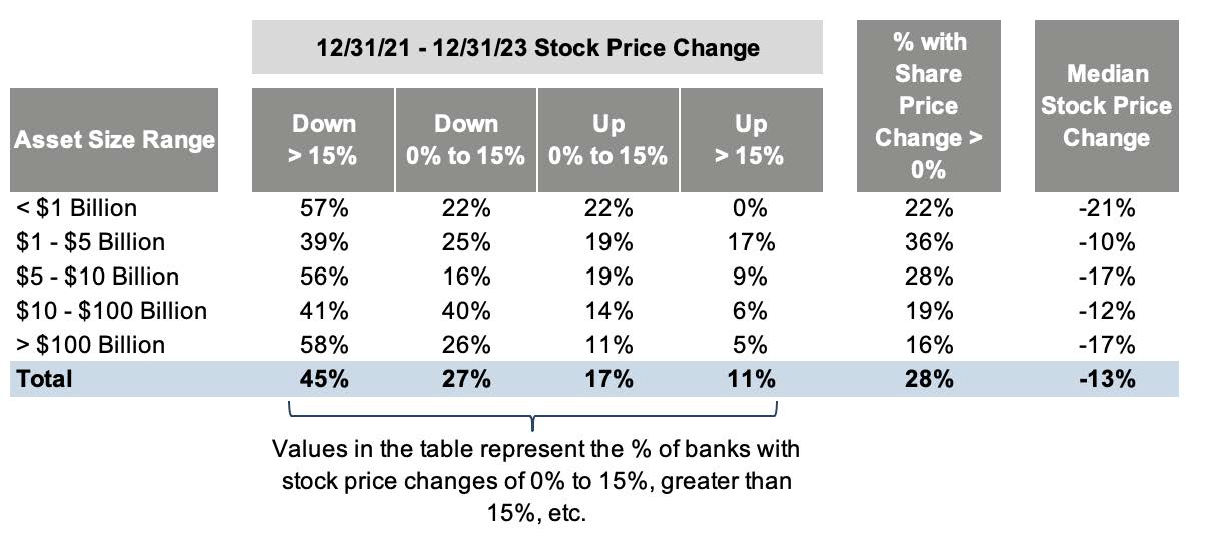Click the 'Down 0% to 15%' column header
The height and width of the screenshot is (539, 1225).
466,139
